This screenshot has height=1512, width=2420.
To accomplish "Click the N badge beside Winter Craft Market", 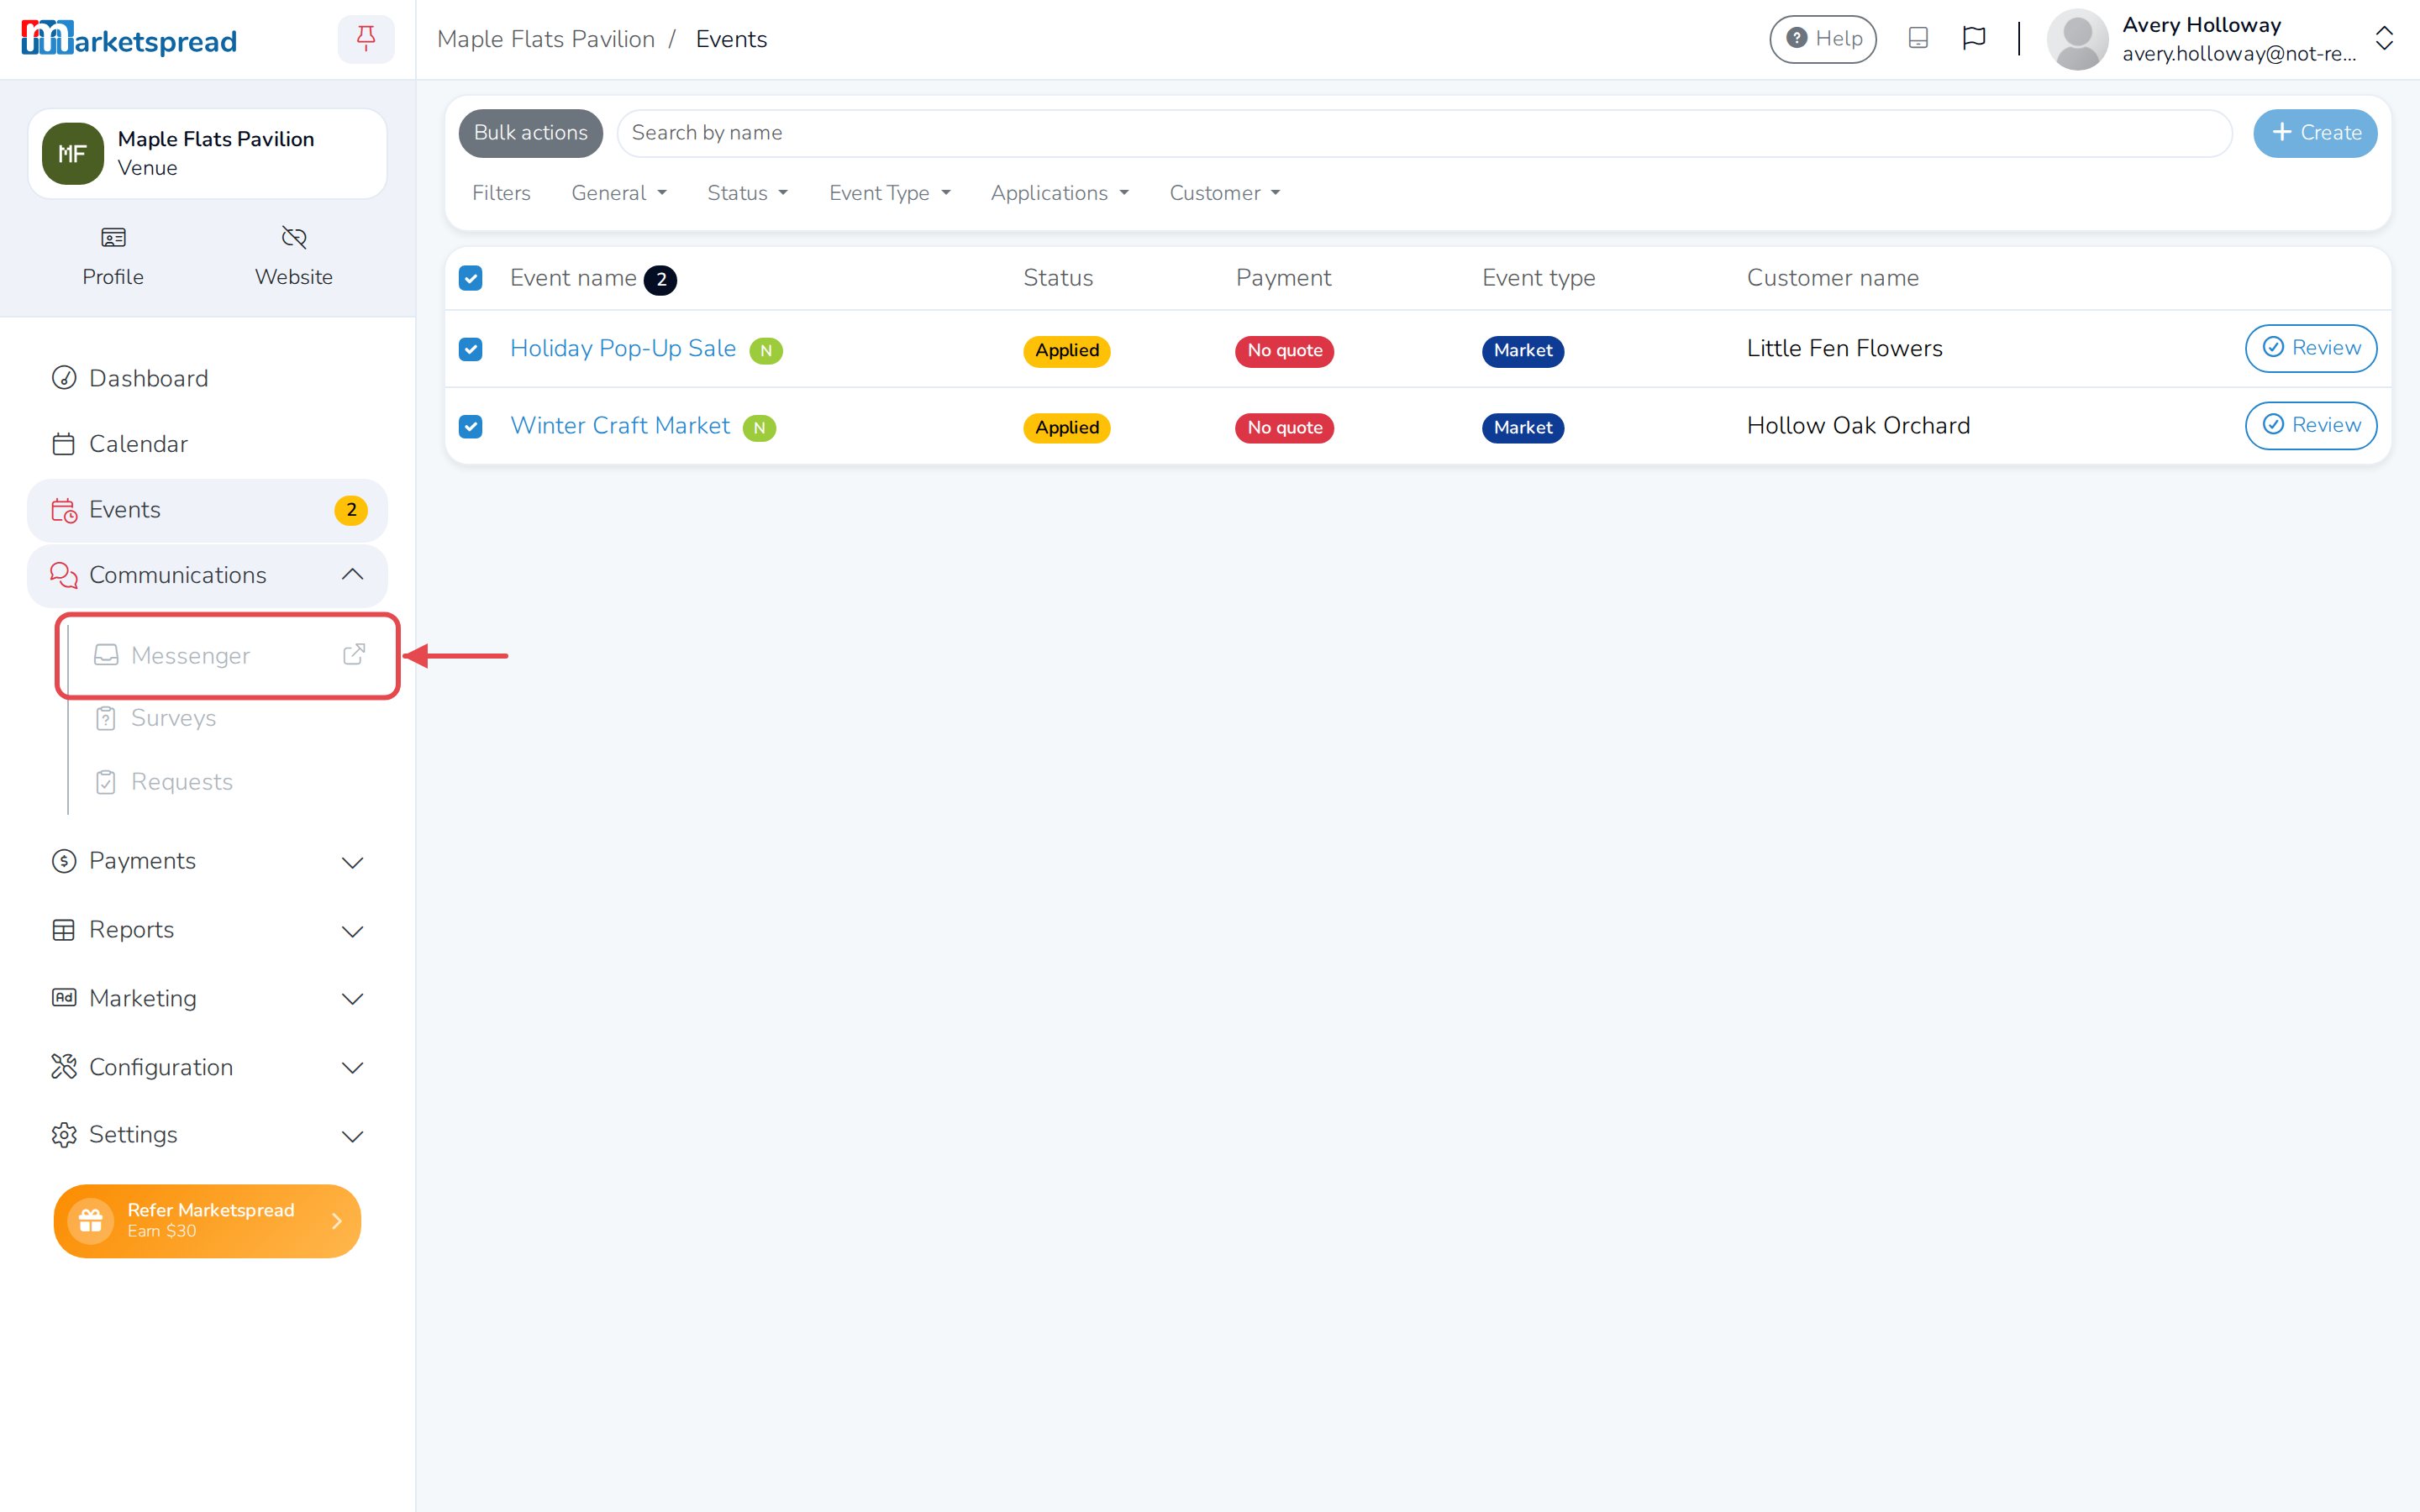I will [759, 428].
